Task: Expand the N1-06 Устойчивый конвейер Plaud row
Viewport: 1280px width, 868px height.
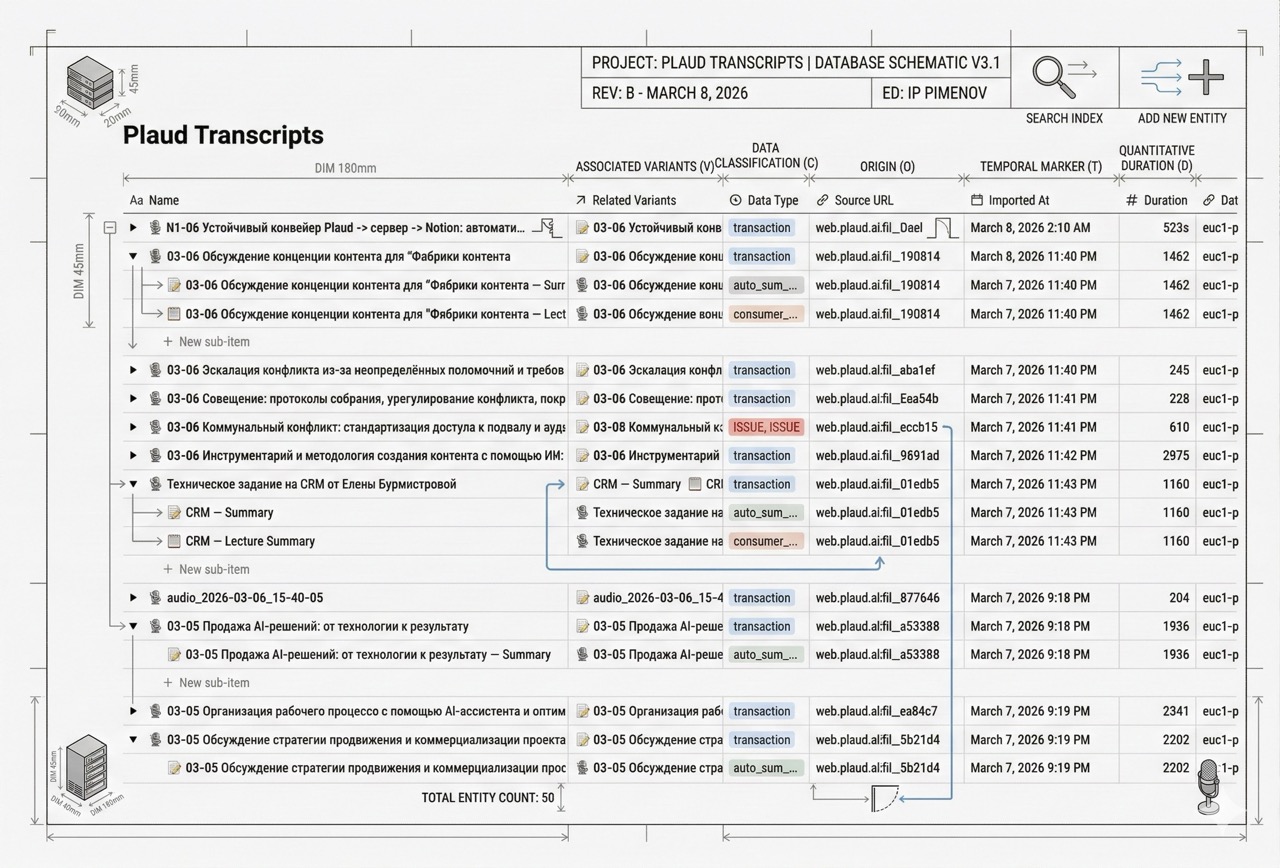Action: (x=133, y=228)
